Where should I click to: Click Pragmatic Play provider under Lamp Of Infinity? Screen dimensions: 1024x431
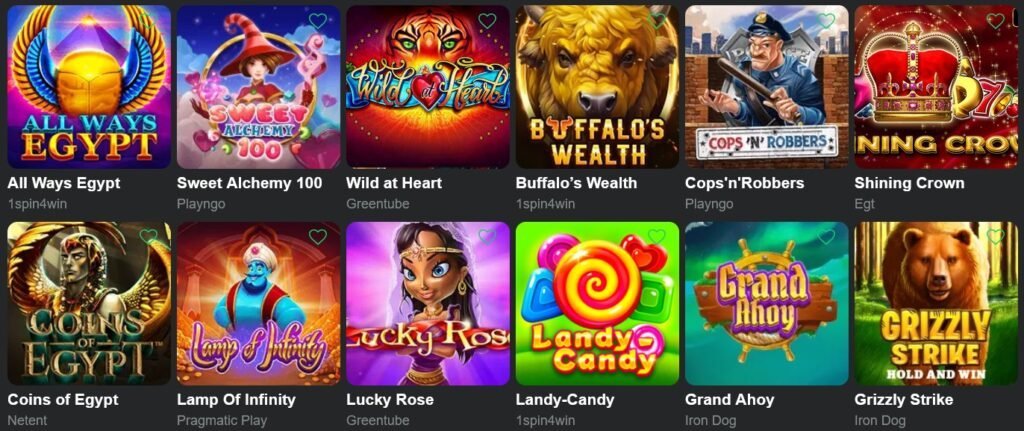click(x=222, y=421)
